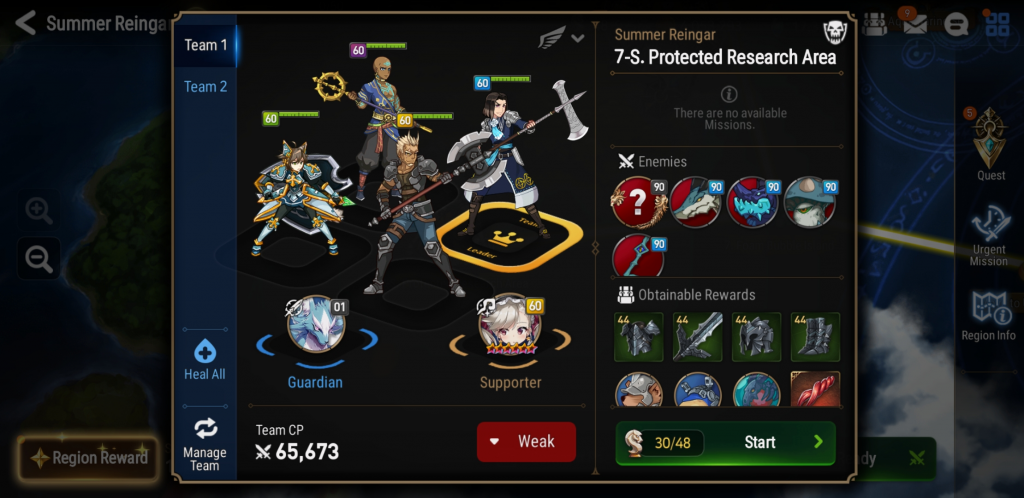
Task: Expand the wing formation dropdown arrow
Action: point(577,38)
